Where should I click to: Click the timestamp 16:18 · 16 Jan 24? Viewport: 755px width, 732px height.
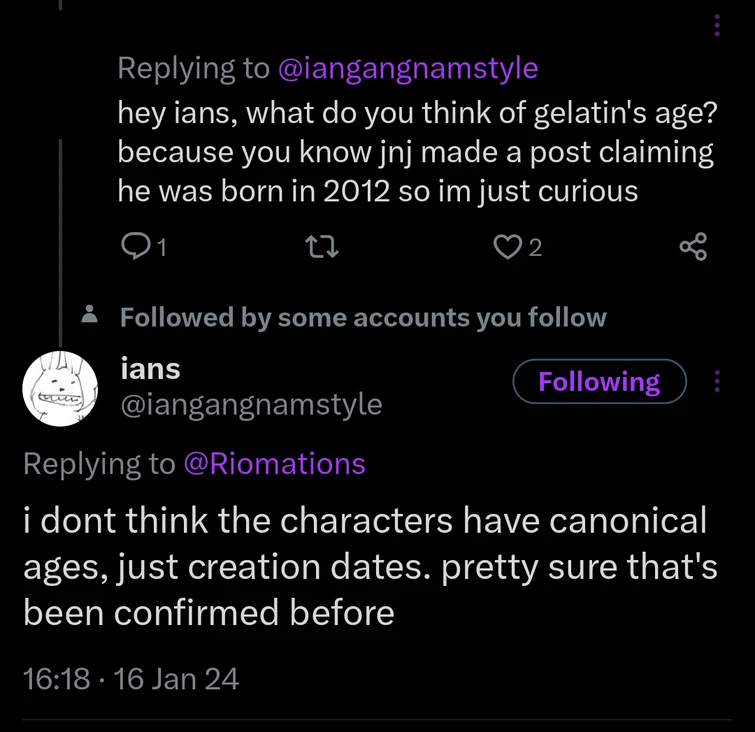tap(131, 679)
